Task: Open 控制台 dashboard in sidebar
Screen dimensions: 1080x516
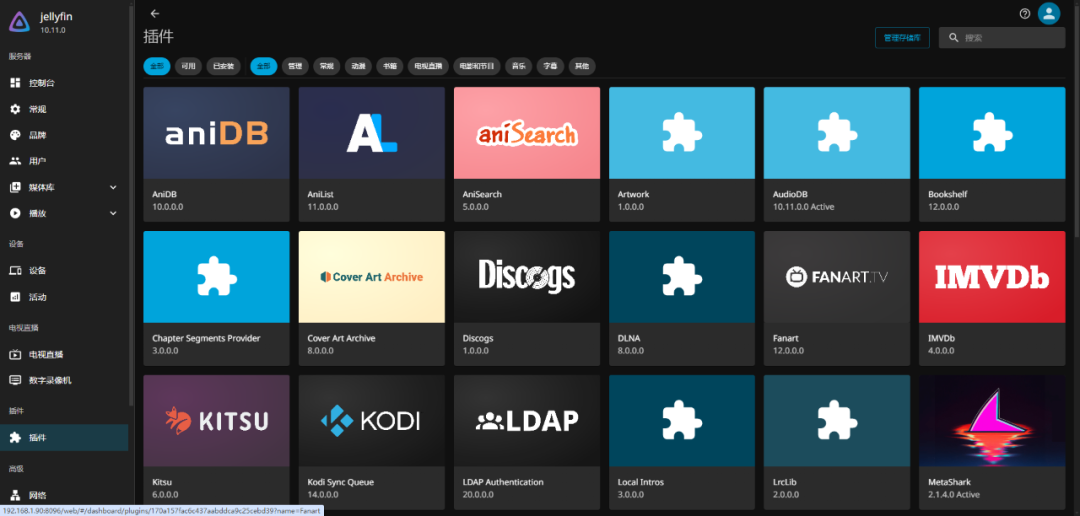Action: tap(64, 83)
